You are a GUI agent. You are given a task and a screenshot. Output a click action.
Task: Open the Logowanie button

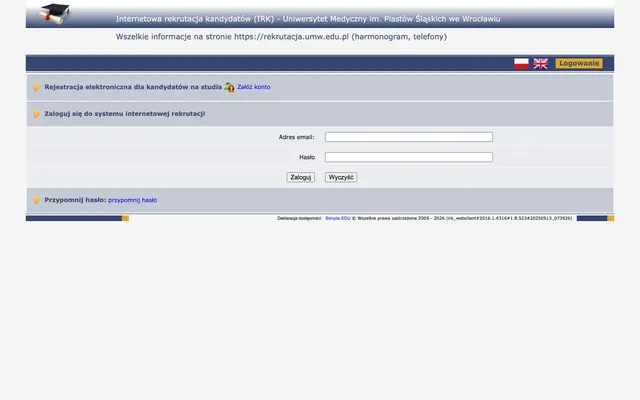(x=579, y=63)
